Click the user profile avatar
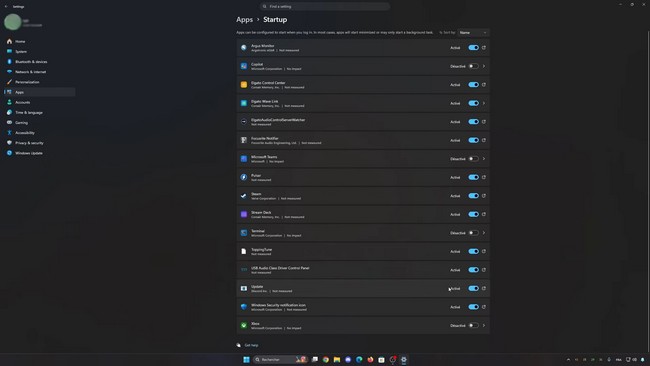 (13, 22)
